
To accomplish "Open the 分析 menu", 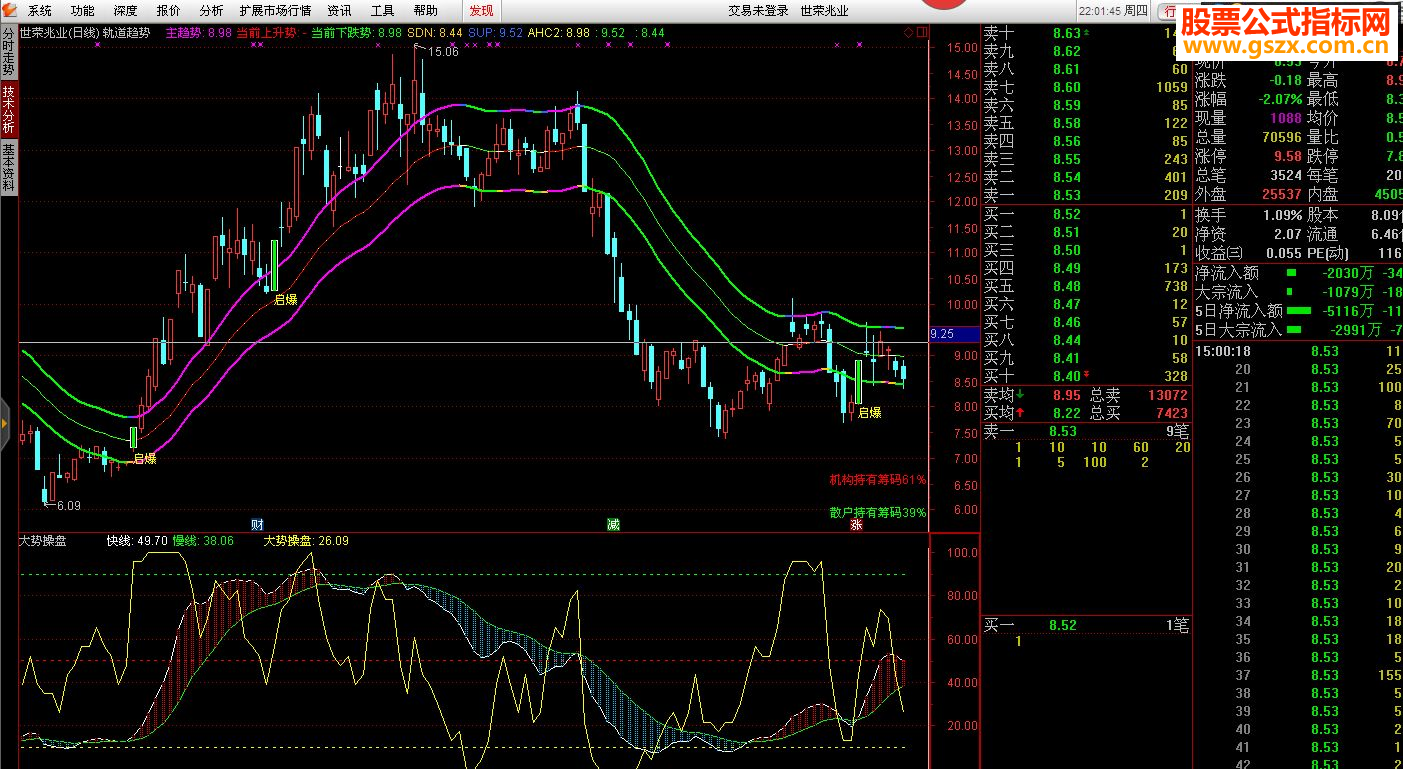I will (x=211, y=11).
